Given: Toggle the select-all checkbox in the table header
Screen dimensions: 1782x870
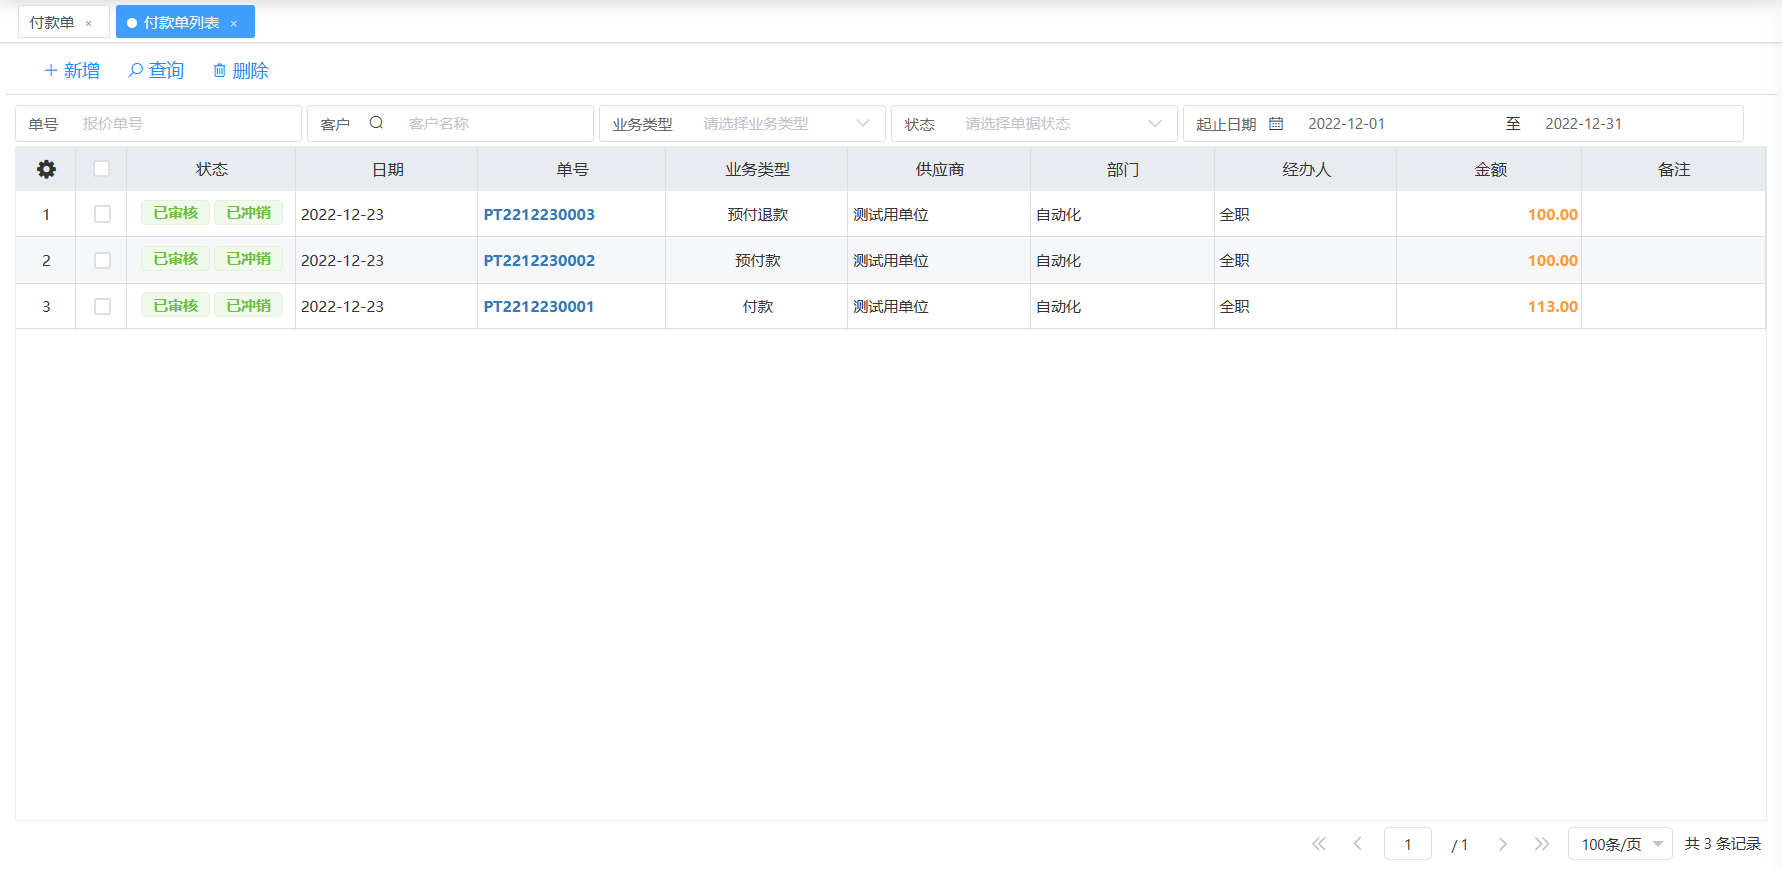Looking at the screenshot, I should [x=101, y=169].
